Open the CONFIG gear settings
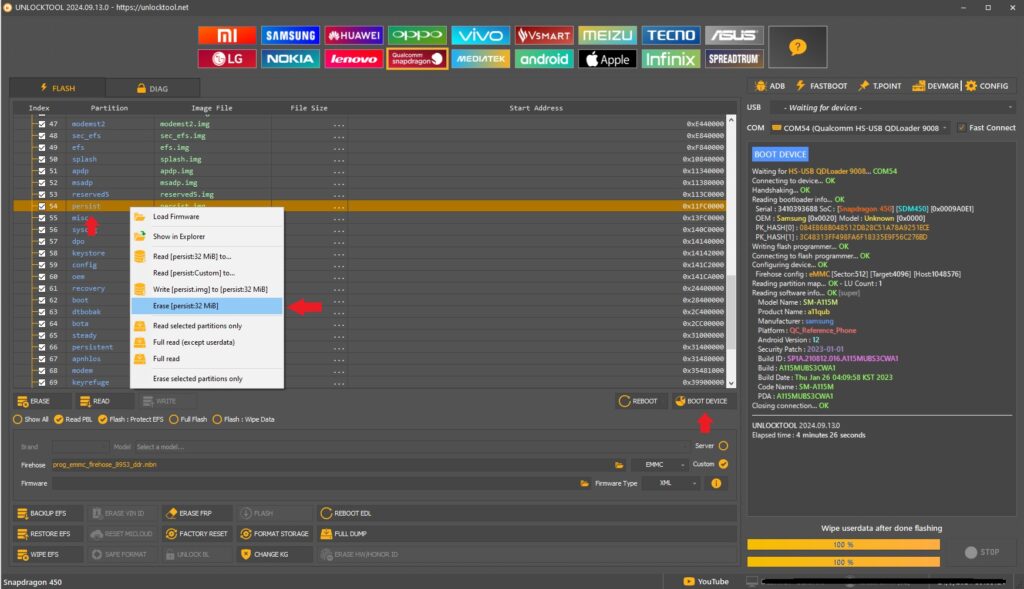The height and width of the screenshot is (589, 1024). [985, 86]
